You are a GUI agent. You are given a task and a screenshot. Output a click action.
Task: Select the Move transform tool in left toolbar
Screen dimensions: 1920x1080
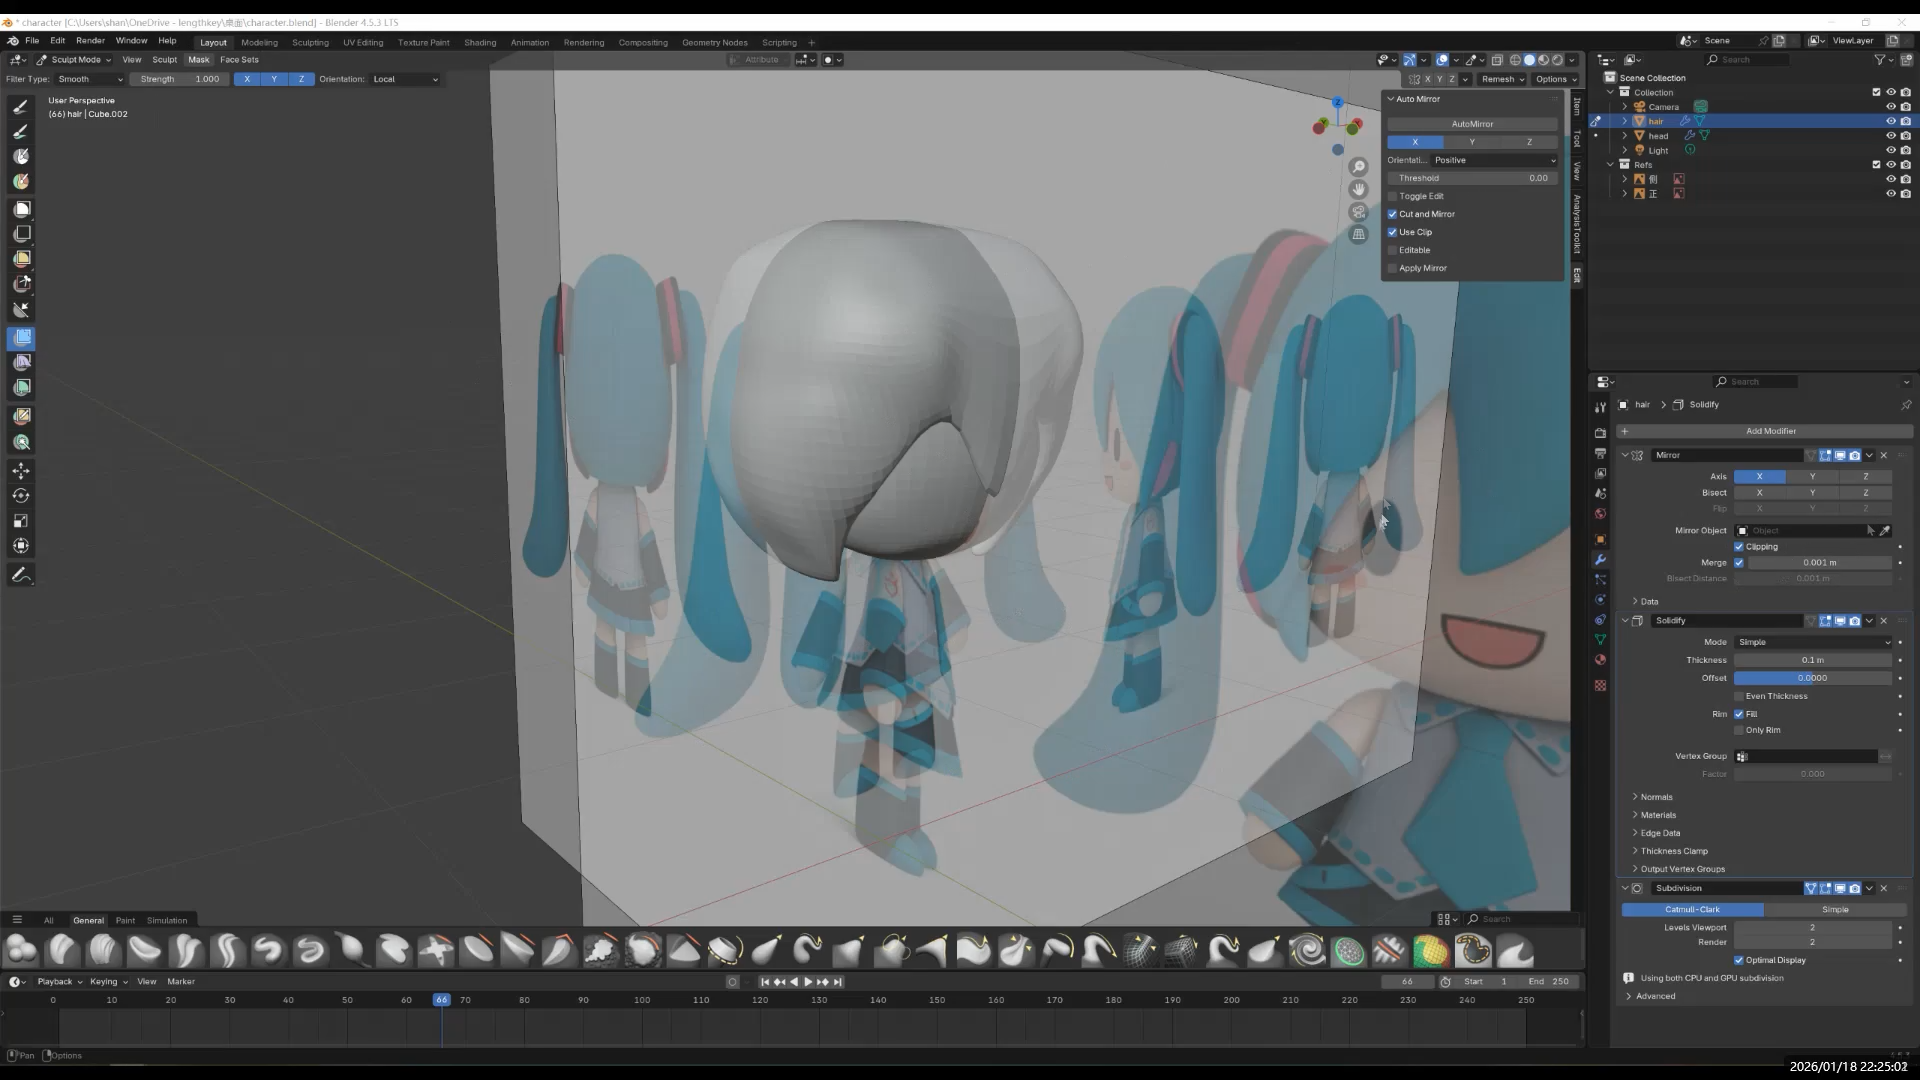(21, 471)
